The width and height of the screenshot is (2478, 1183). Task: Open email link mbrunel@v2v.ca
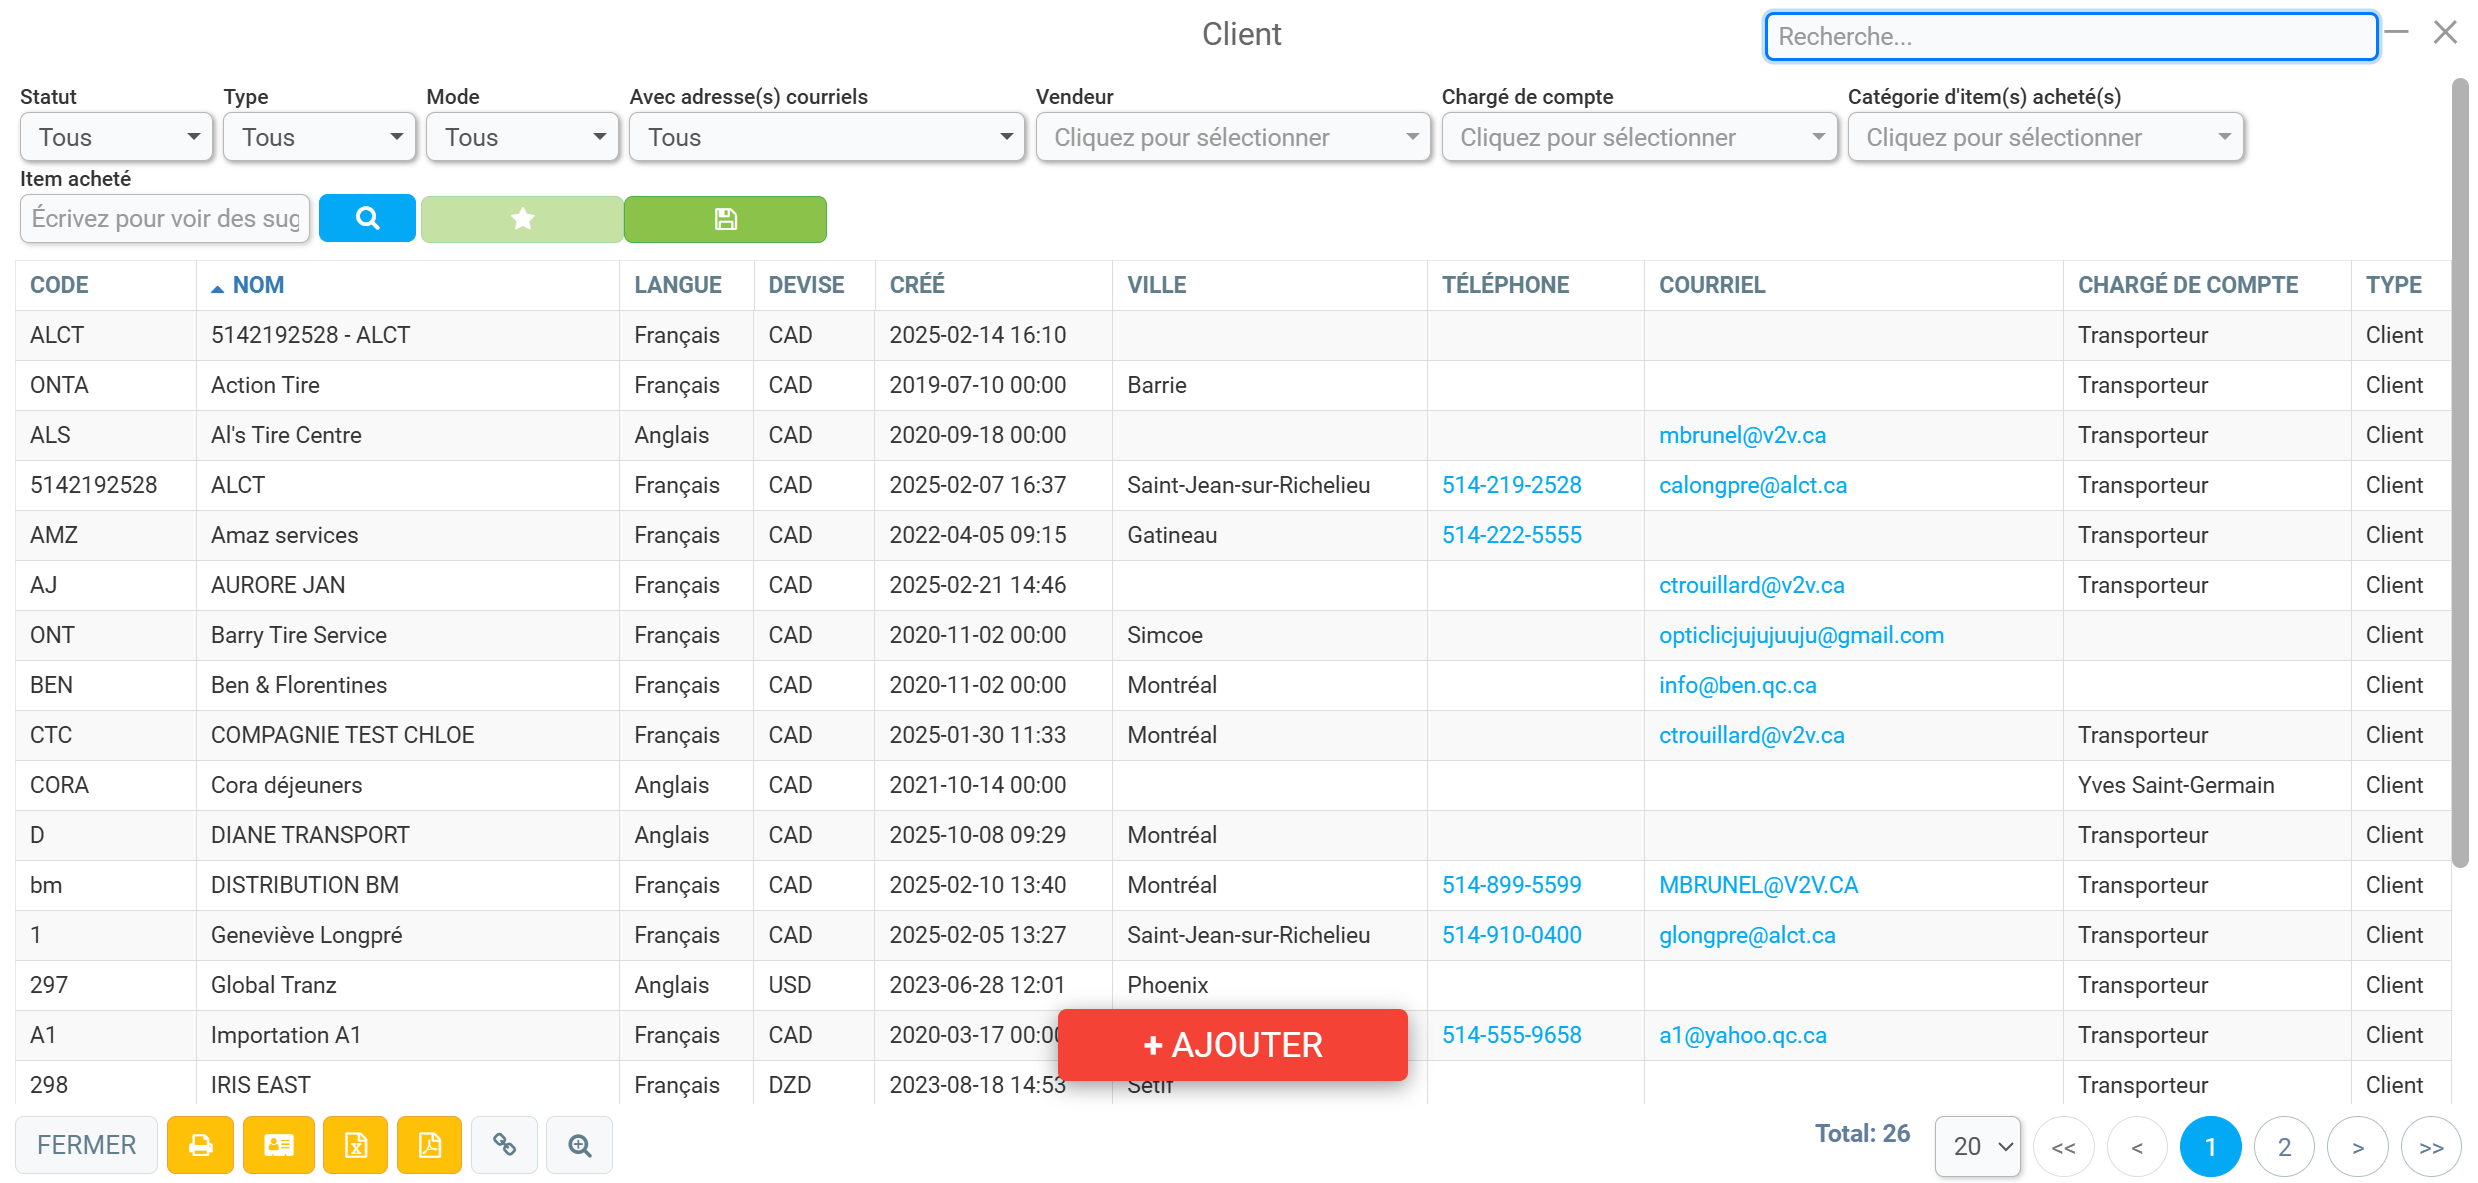(x=1742, y=435)
